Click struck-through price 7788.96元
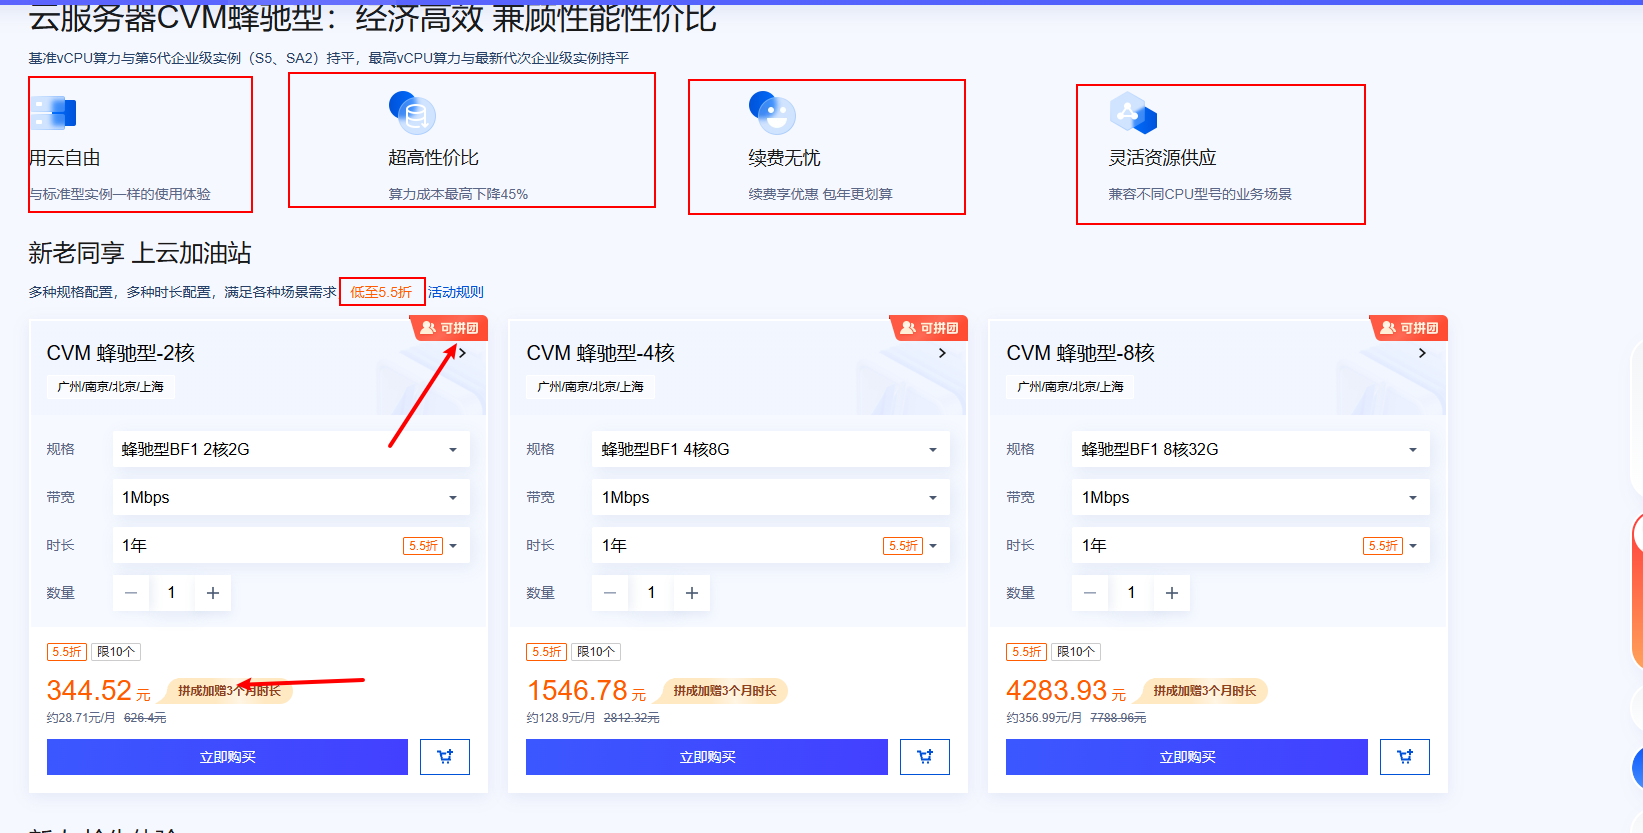 [1118, 718]
